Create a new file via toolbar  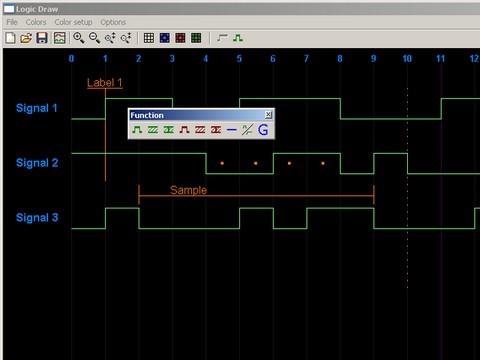[10, 38]
